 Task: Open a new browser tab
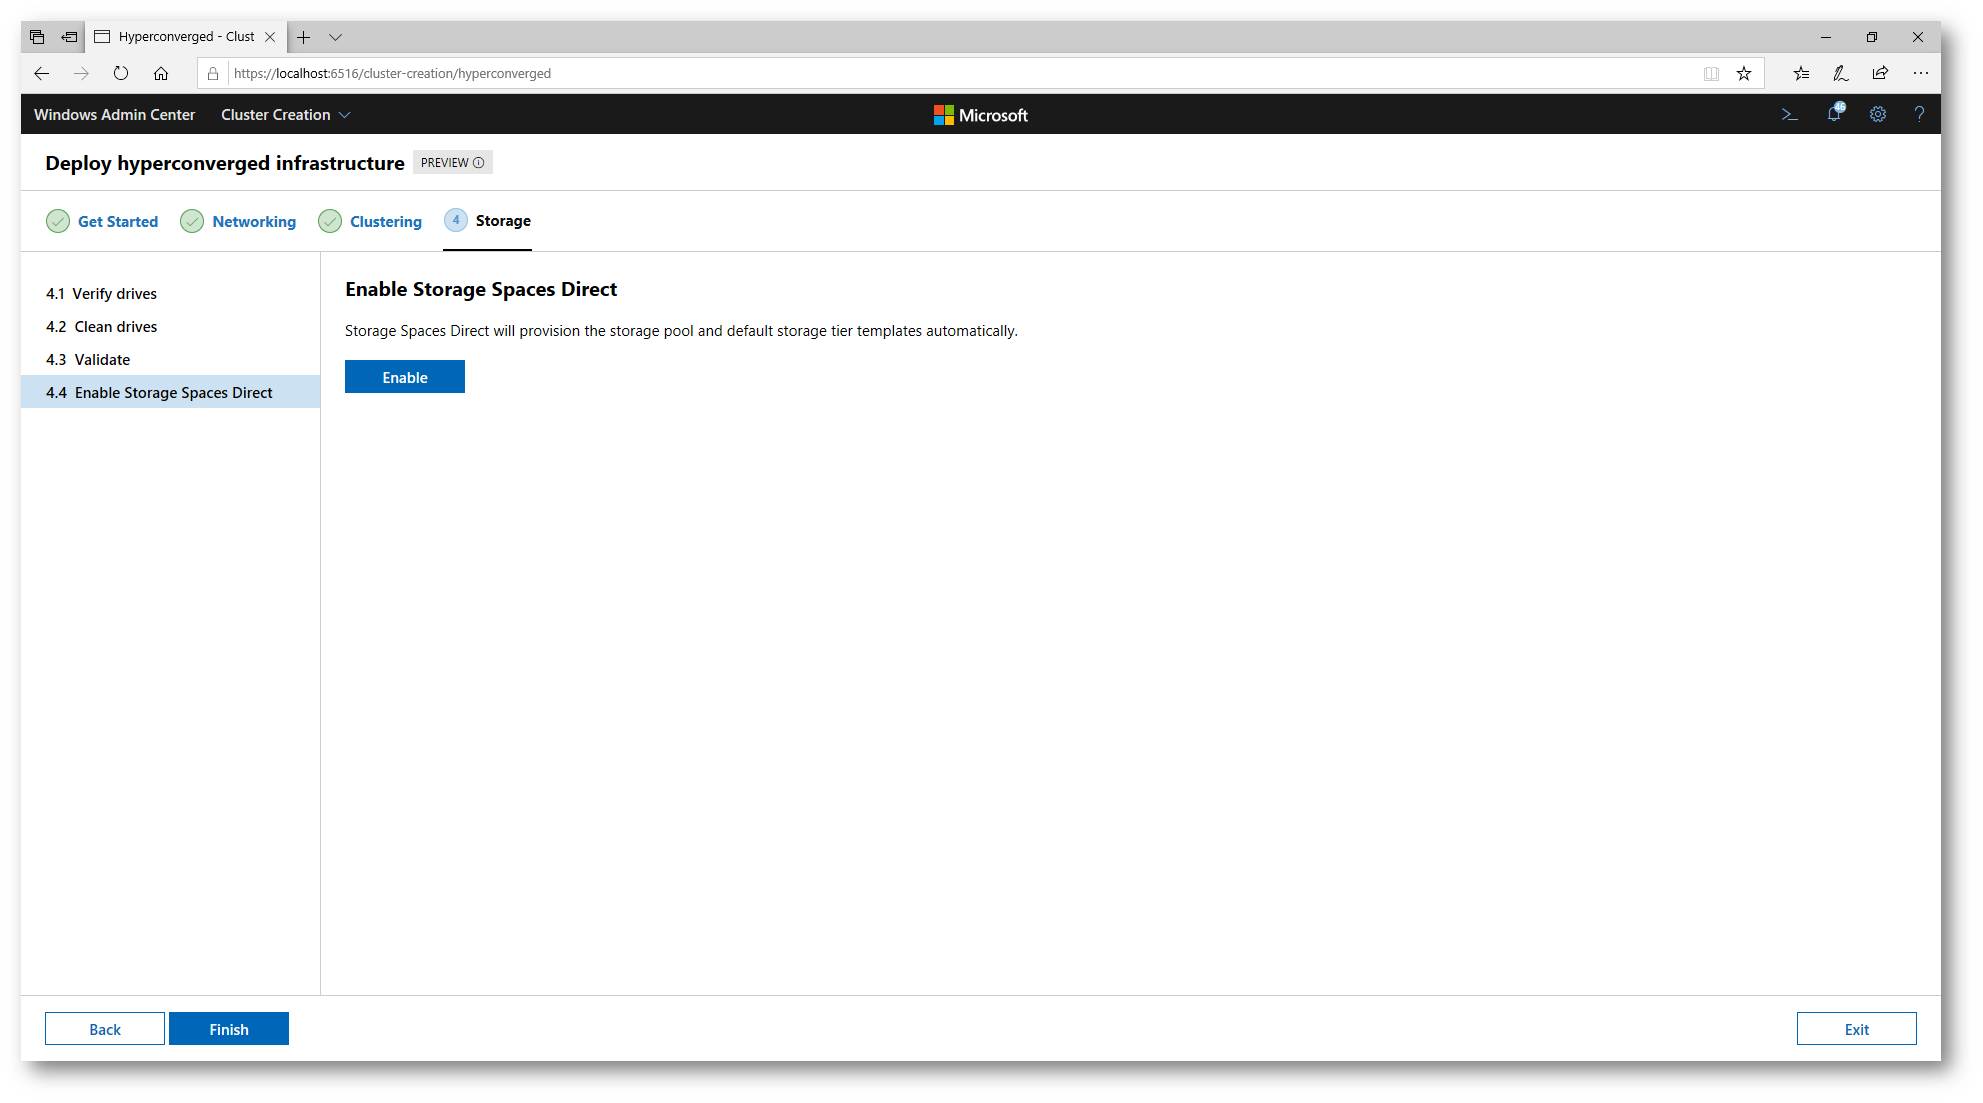pos(304,37)
